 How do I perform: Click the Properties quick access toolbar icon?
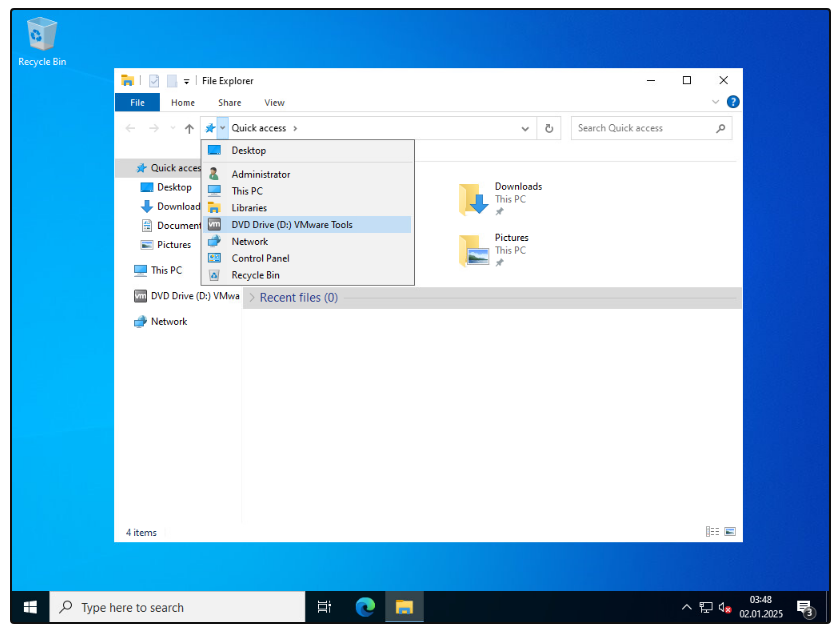coord(154,81)
